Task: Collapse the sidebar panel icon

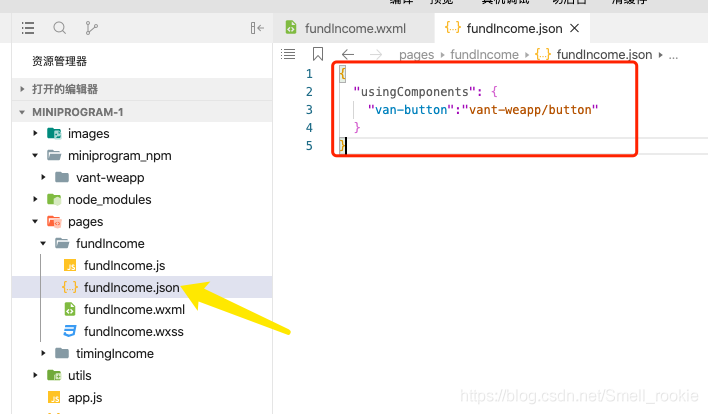Action: pyautogui.click(x=256, y=28)
